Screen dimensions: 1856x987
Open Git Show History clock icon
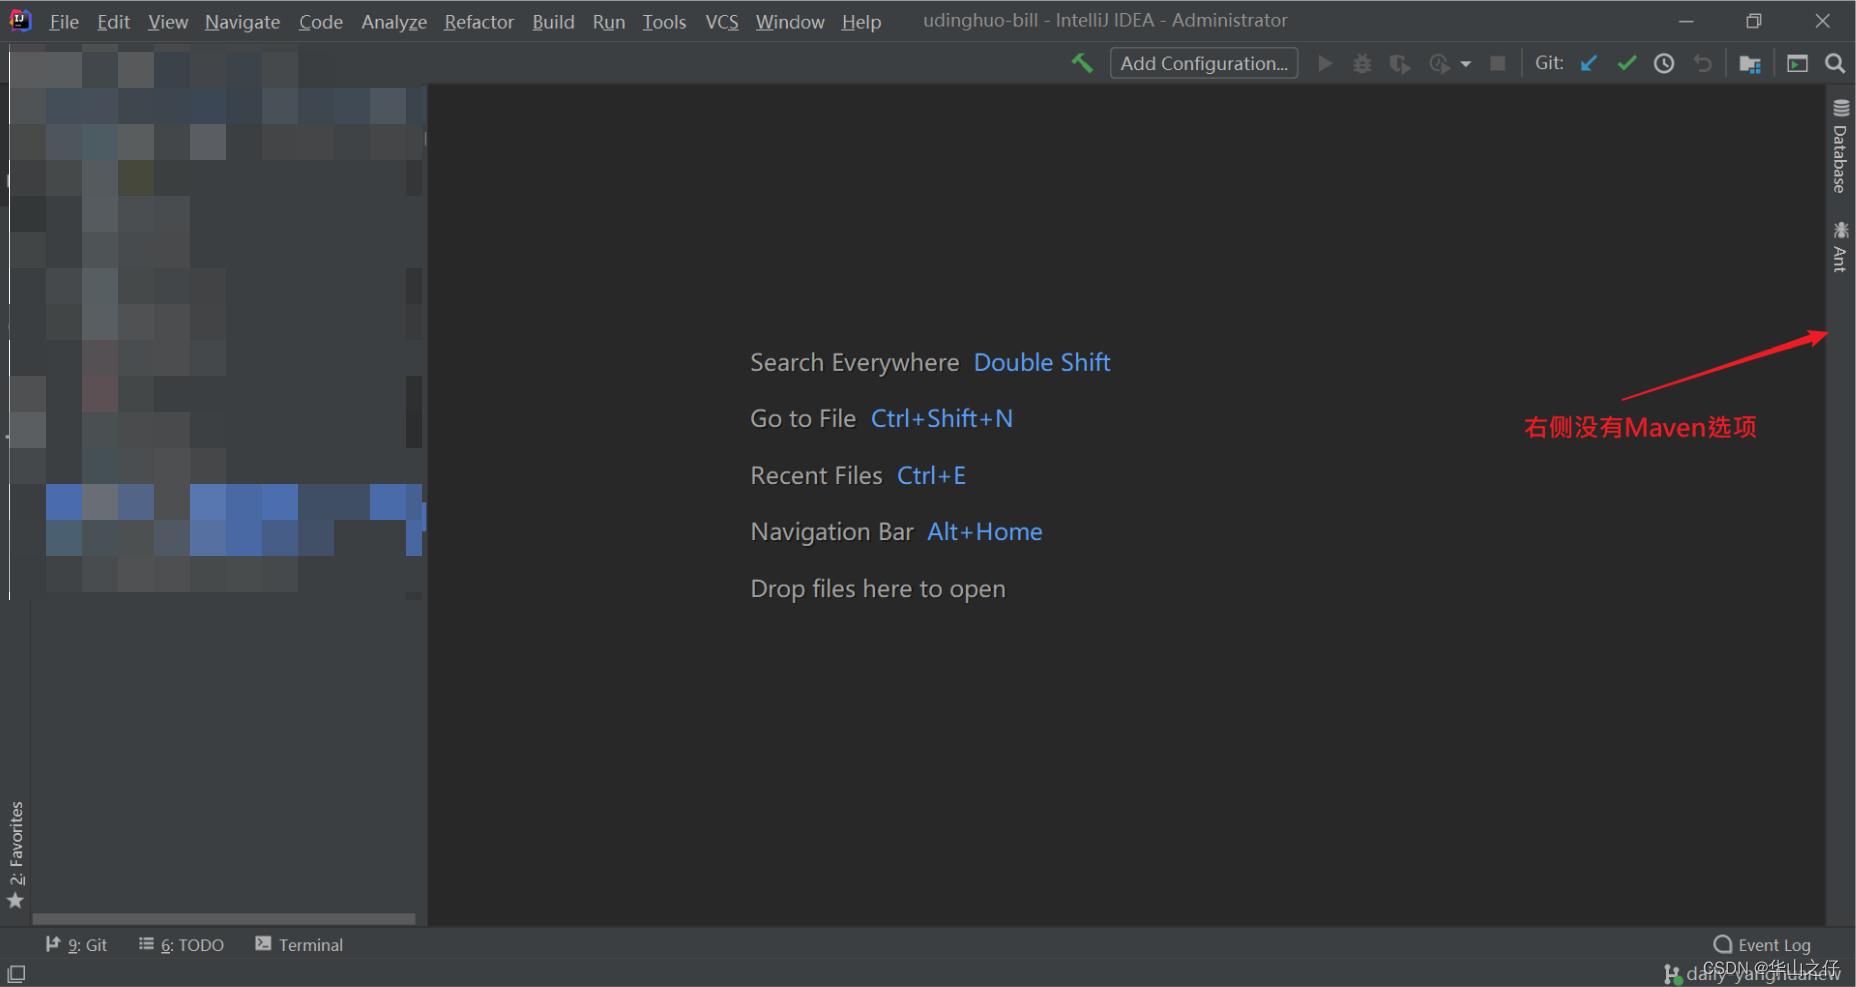[x=1664, y=63]
